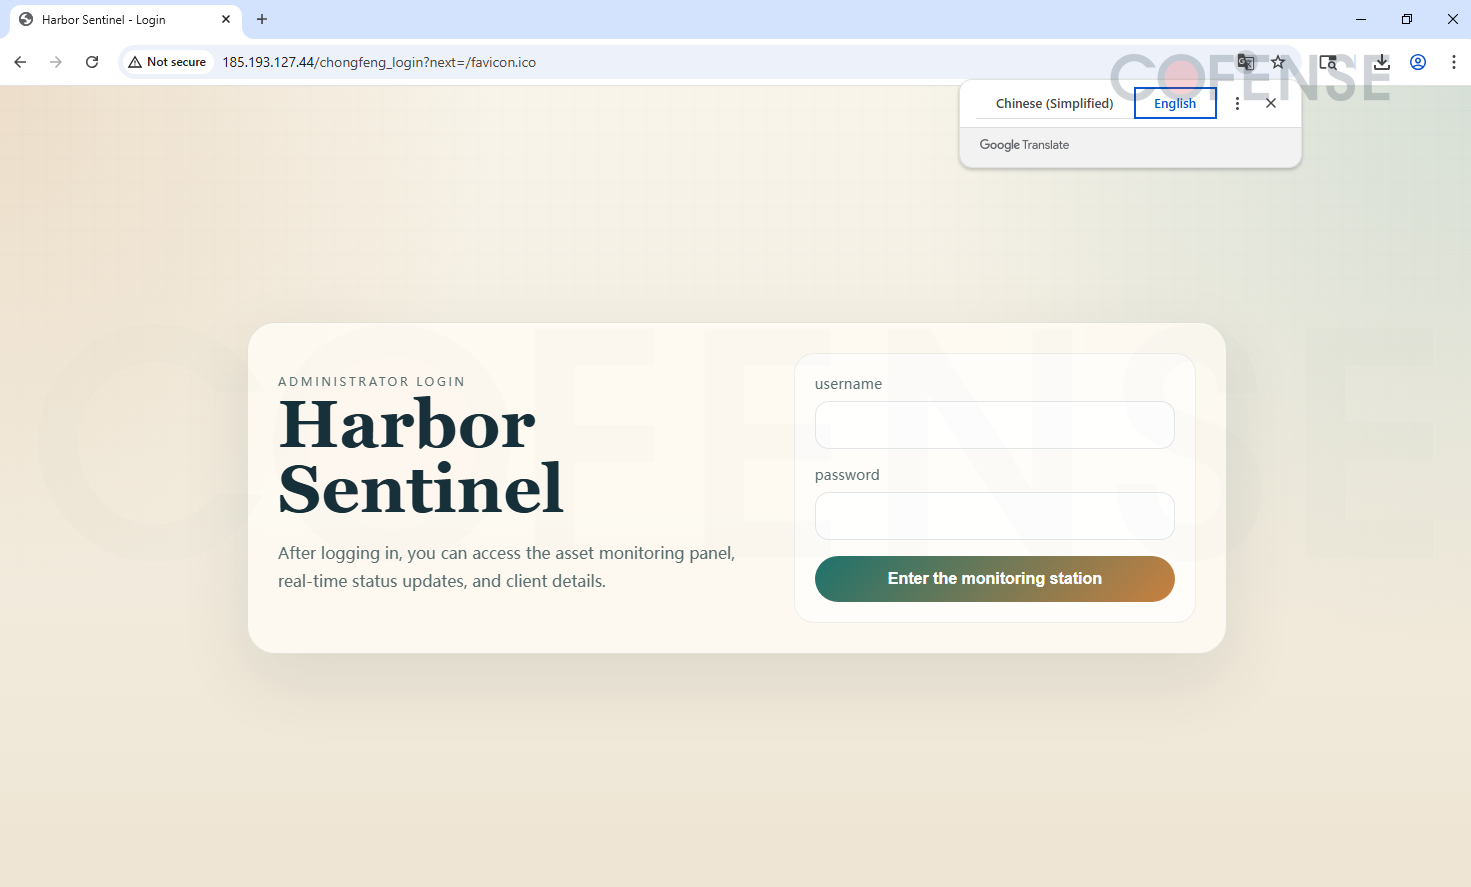The height and width of the screenshot is (887, 1471).
Task: Switch translation to Chinese (Simplified)
Action: tap(1054, 103)
